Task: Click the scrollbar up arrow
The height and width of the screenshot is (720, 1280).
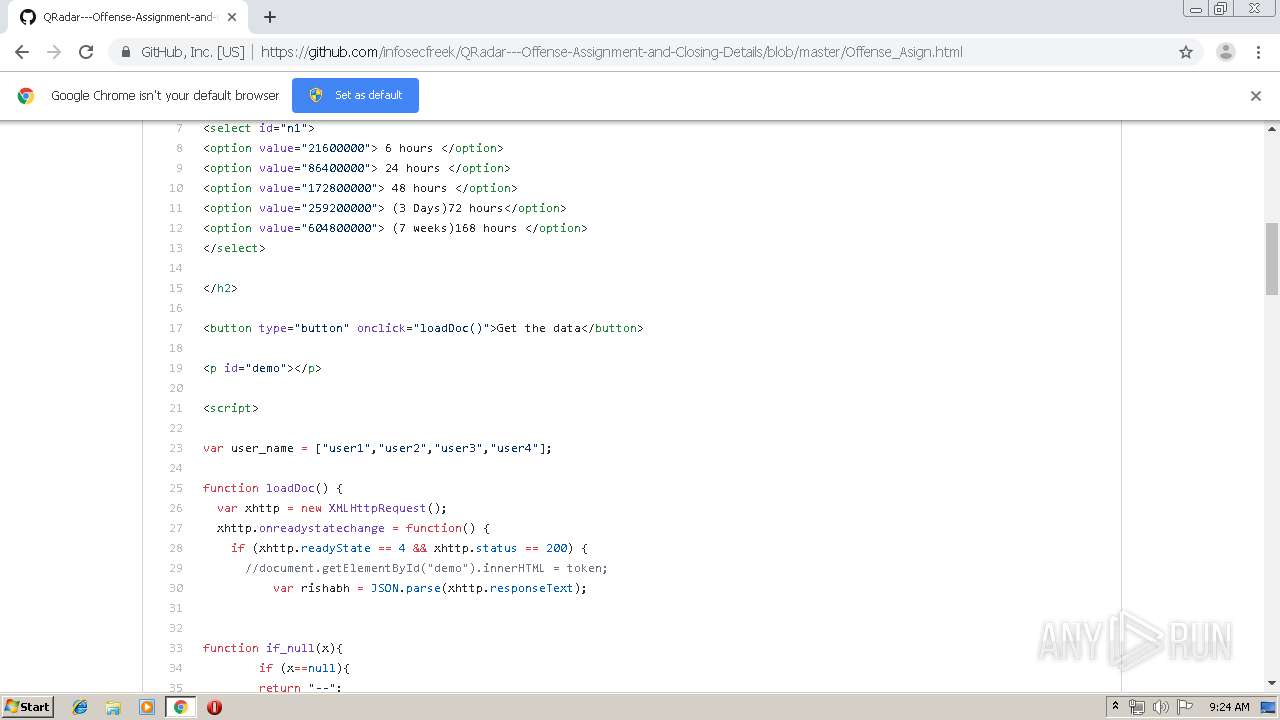Action: [1272, 130]
